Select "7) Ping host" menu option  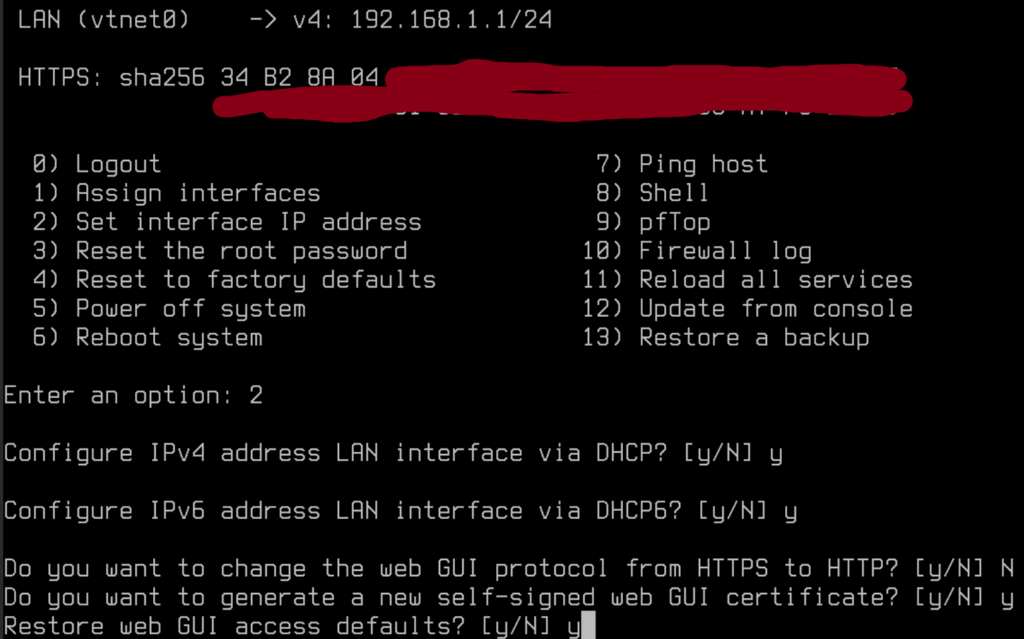click(x=682, y=164)
